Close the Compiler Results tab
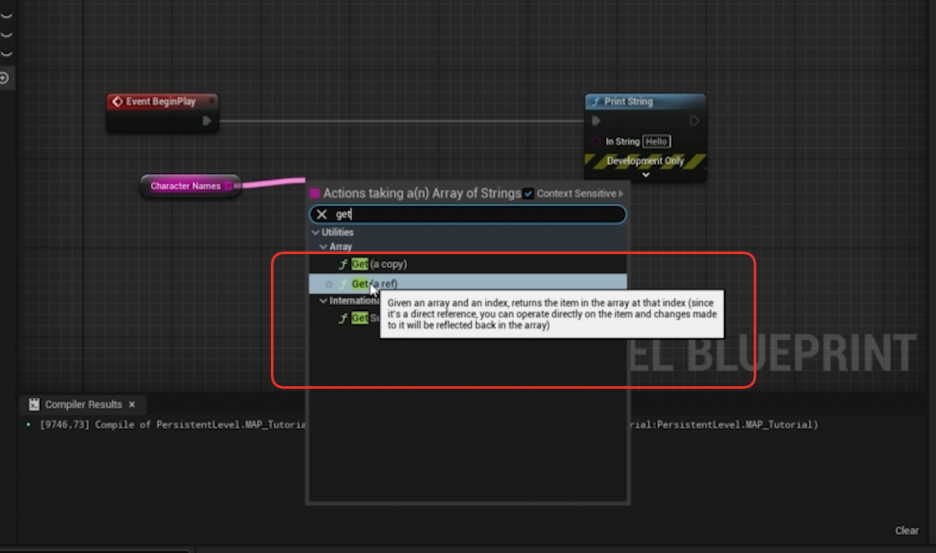Viewport: 936px width, 553px height. pos(132,404)
